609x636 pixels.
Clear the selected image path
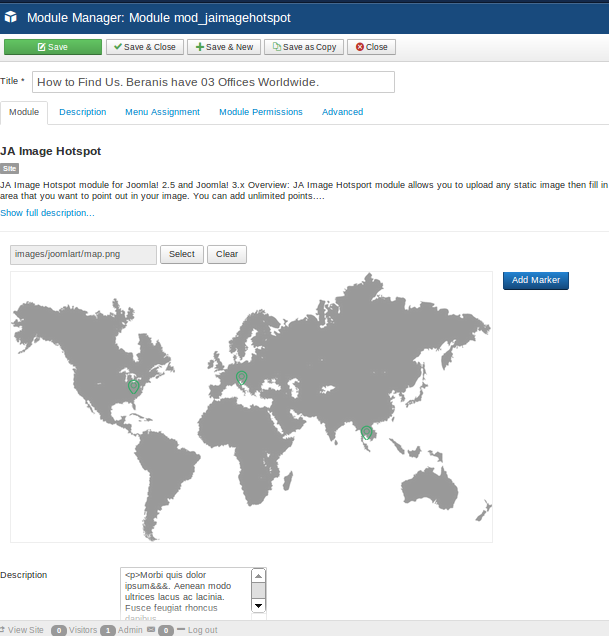pyautogui.click(x=227, y=254)
